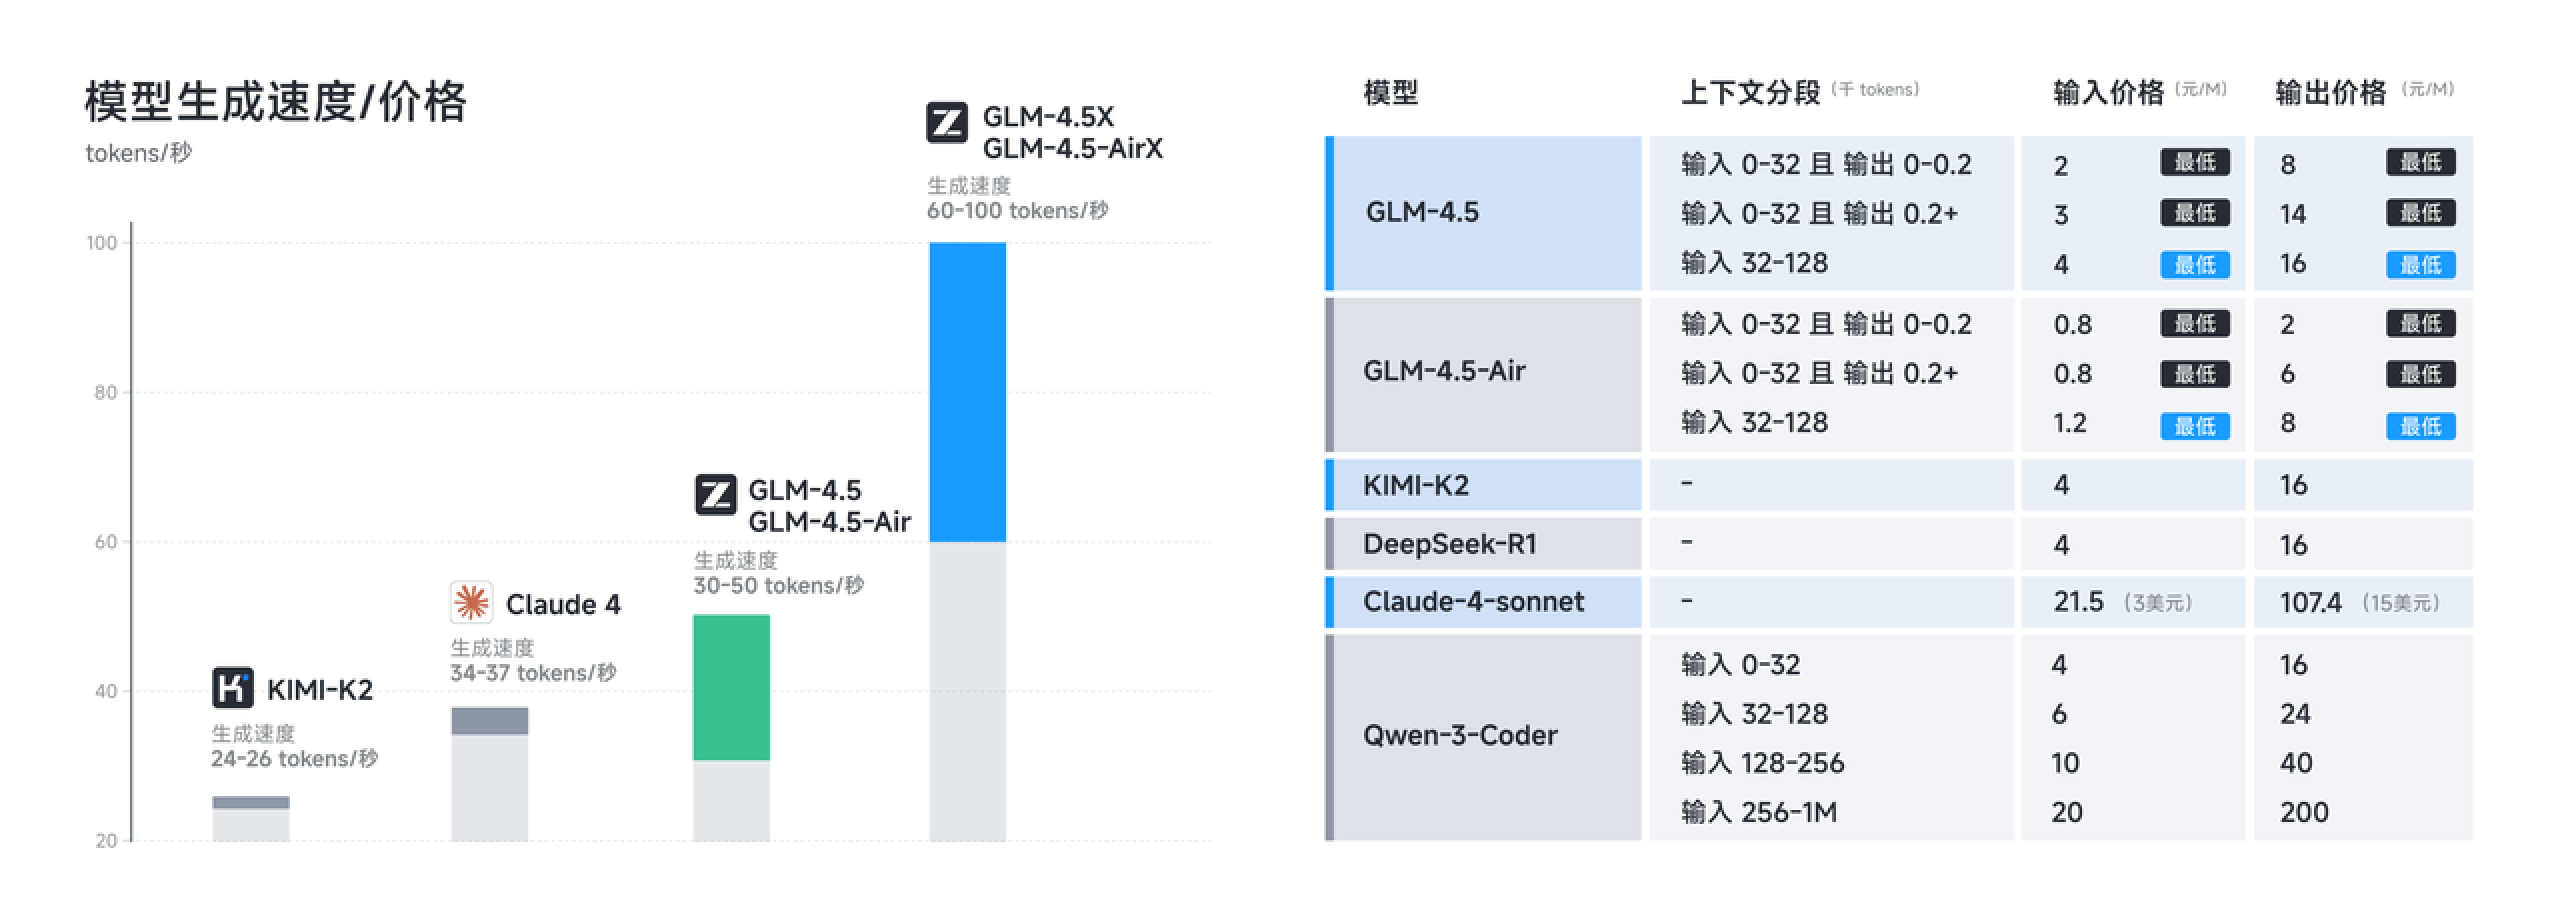The height and width of the screenshot is (924, 2560).
Task: Click the 输出价格 column header
Action: tap(2330, 93)
